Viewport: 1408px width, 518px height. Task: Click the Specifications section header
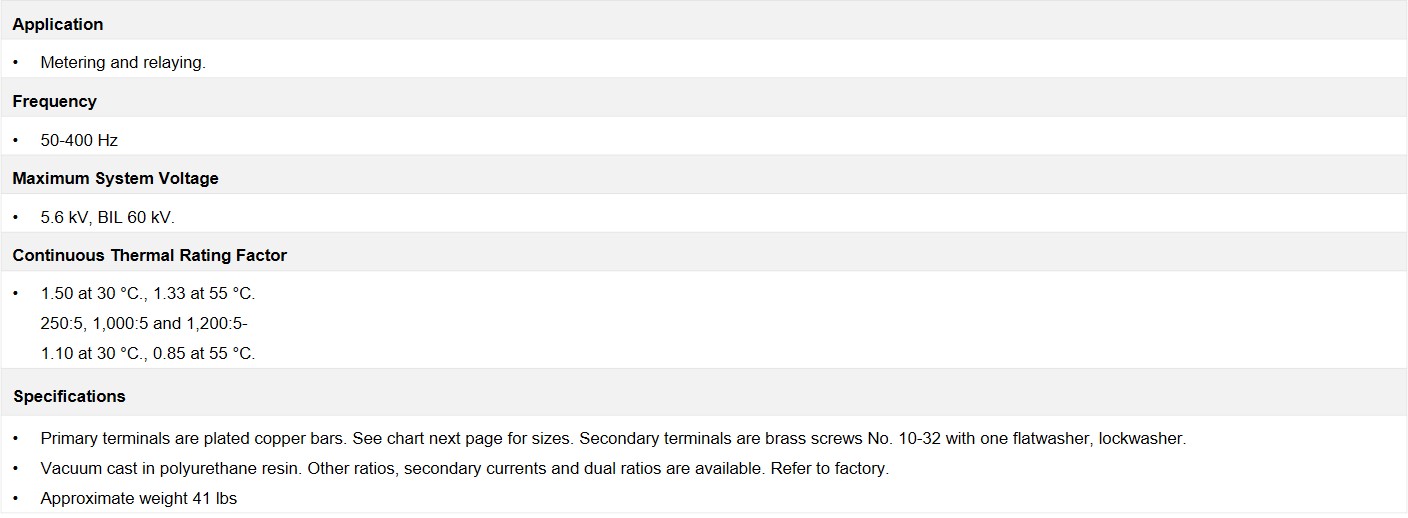click(69, 396)
